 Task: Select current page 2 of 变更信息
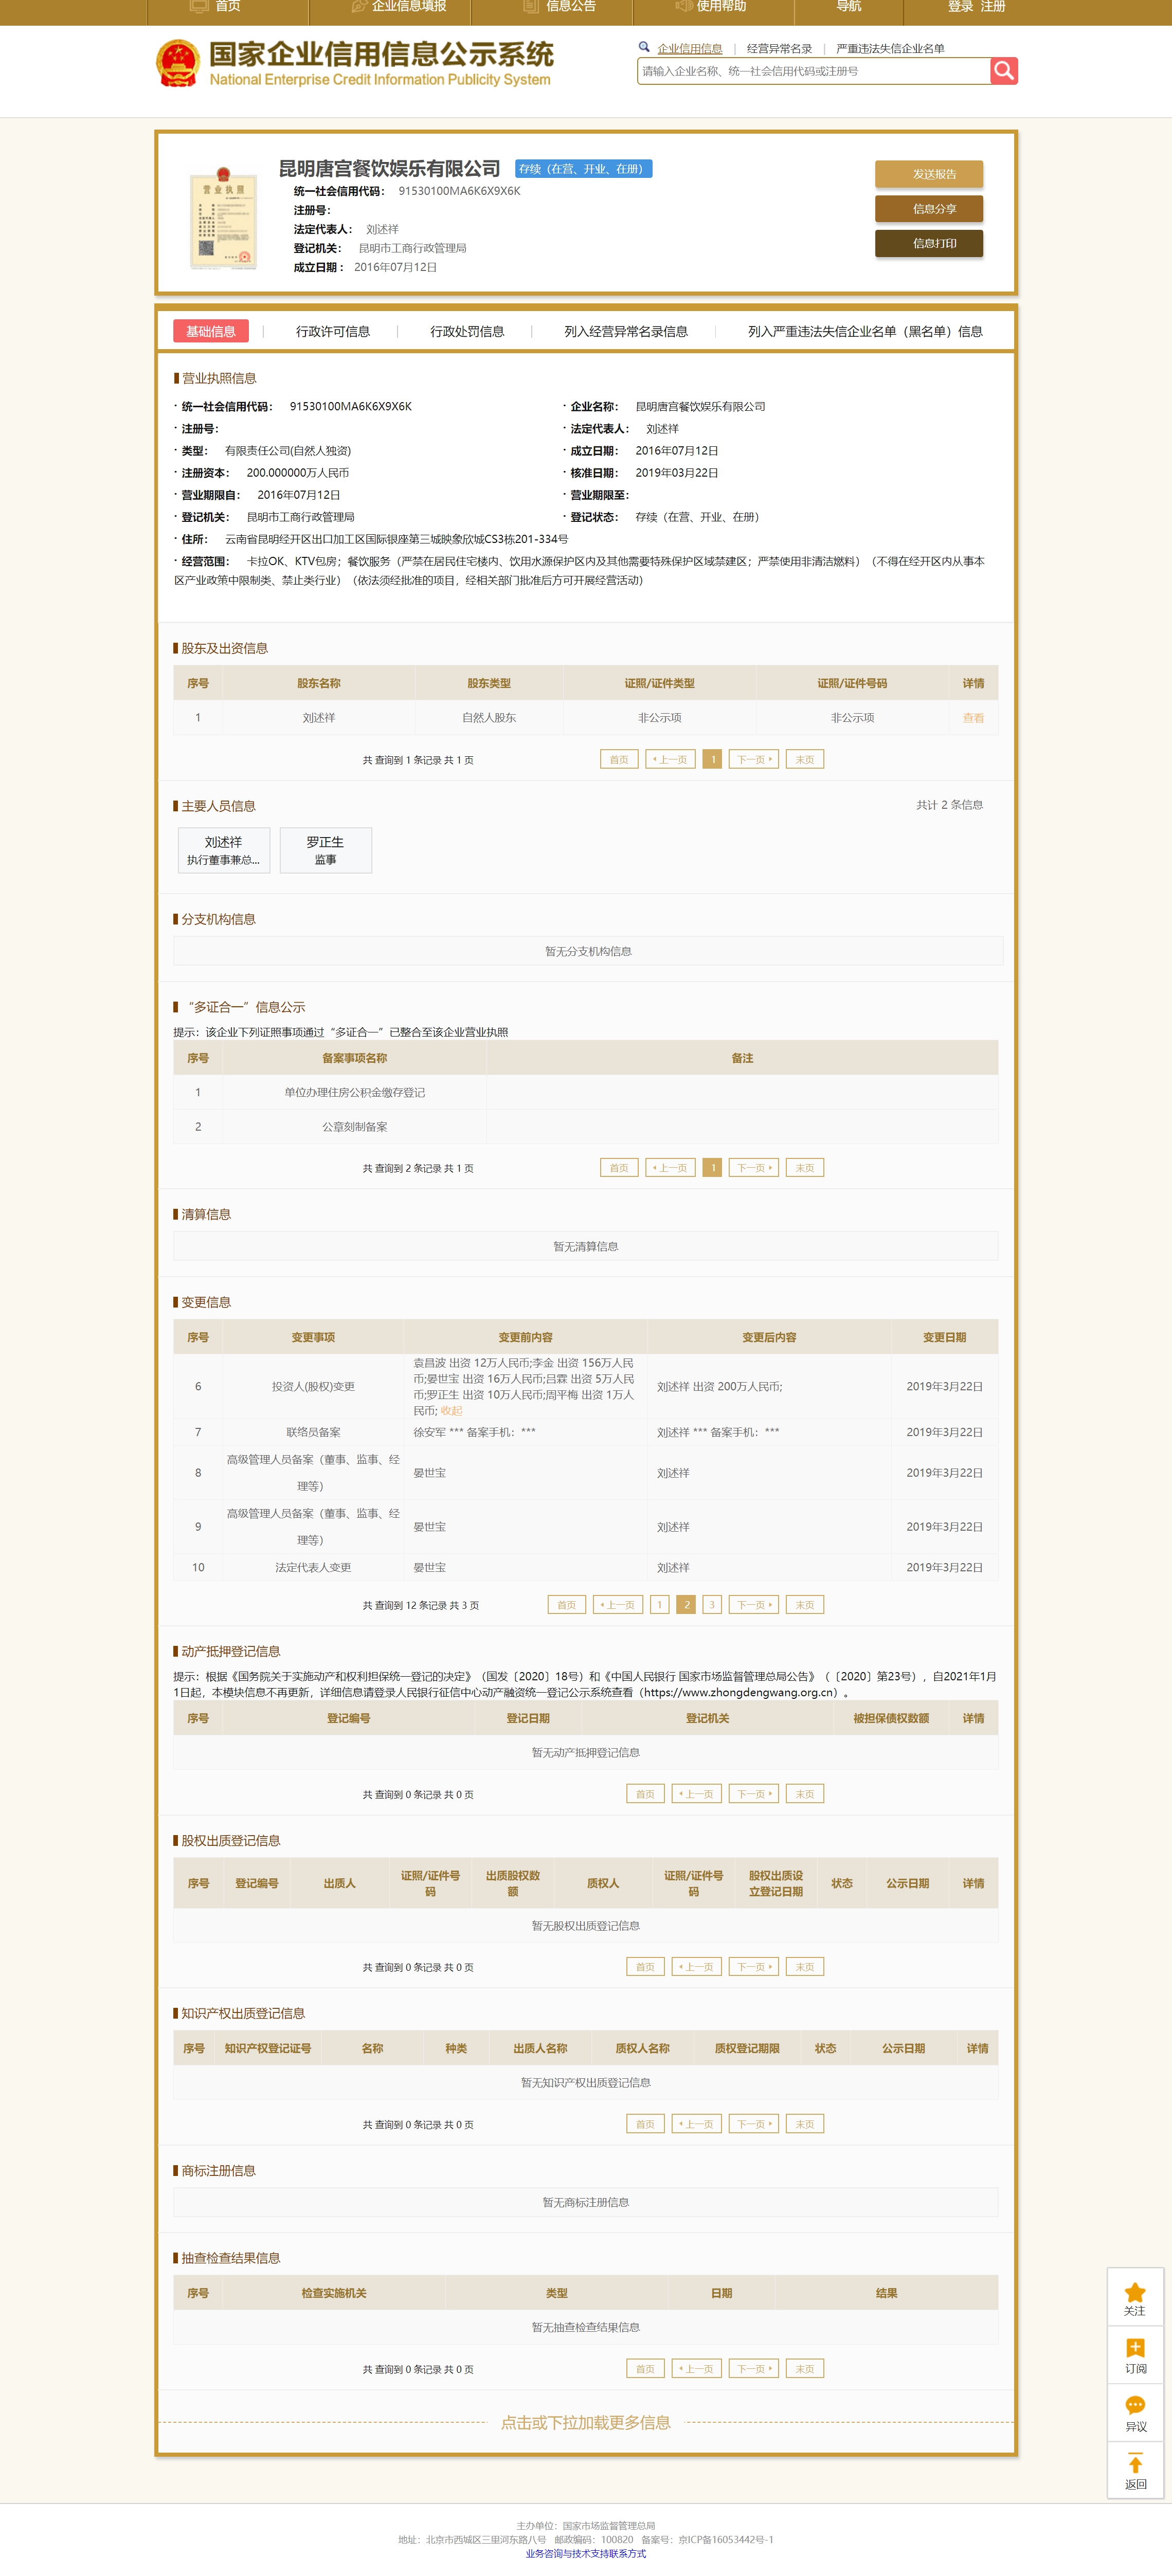[686, 1604]
